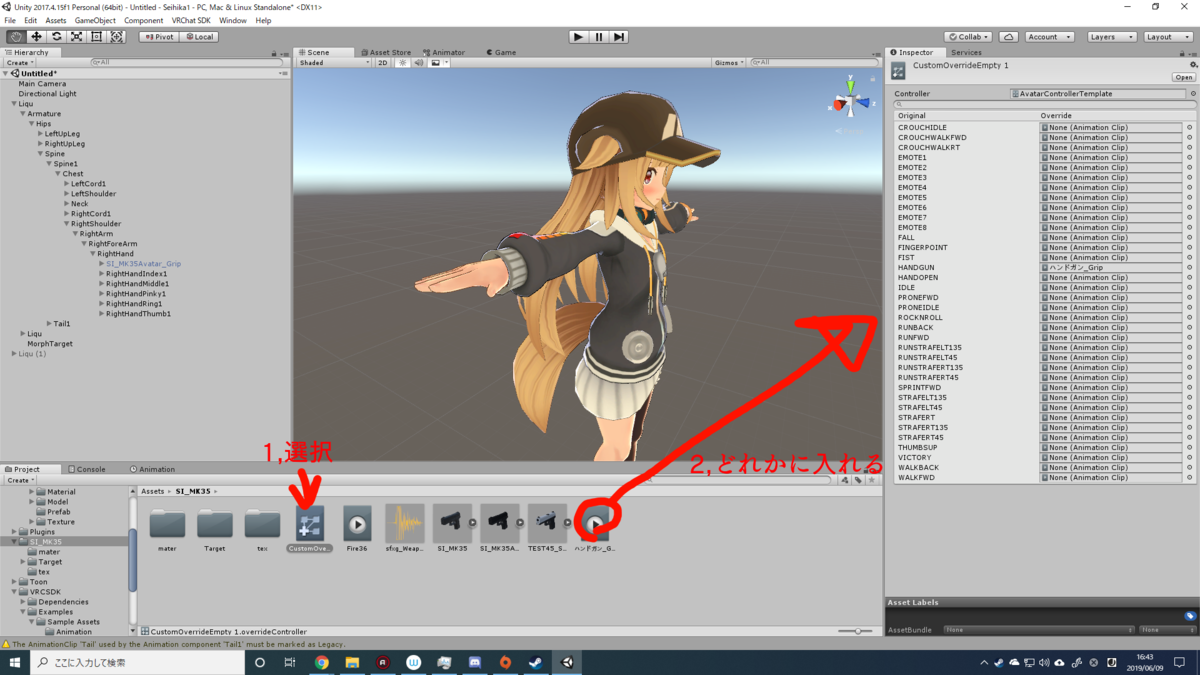Select SI_MK35Avatar_Grip in the Hierarchy
Image resolution: width=1200 pixels, height=675 pixels.
pos(143,264)
